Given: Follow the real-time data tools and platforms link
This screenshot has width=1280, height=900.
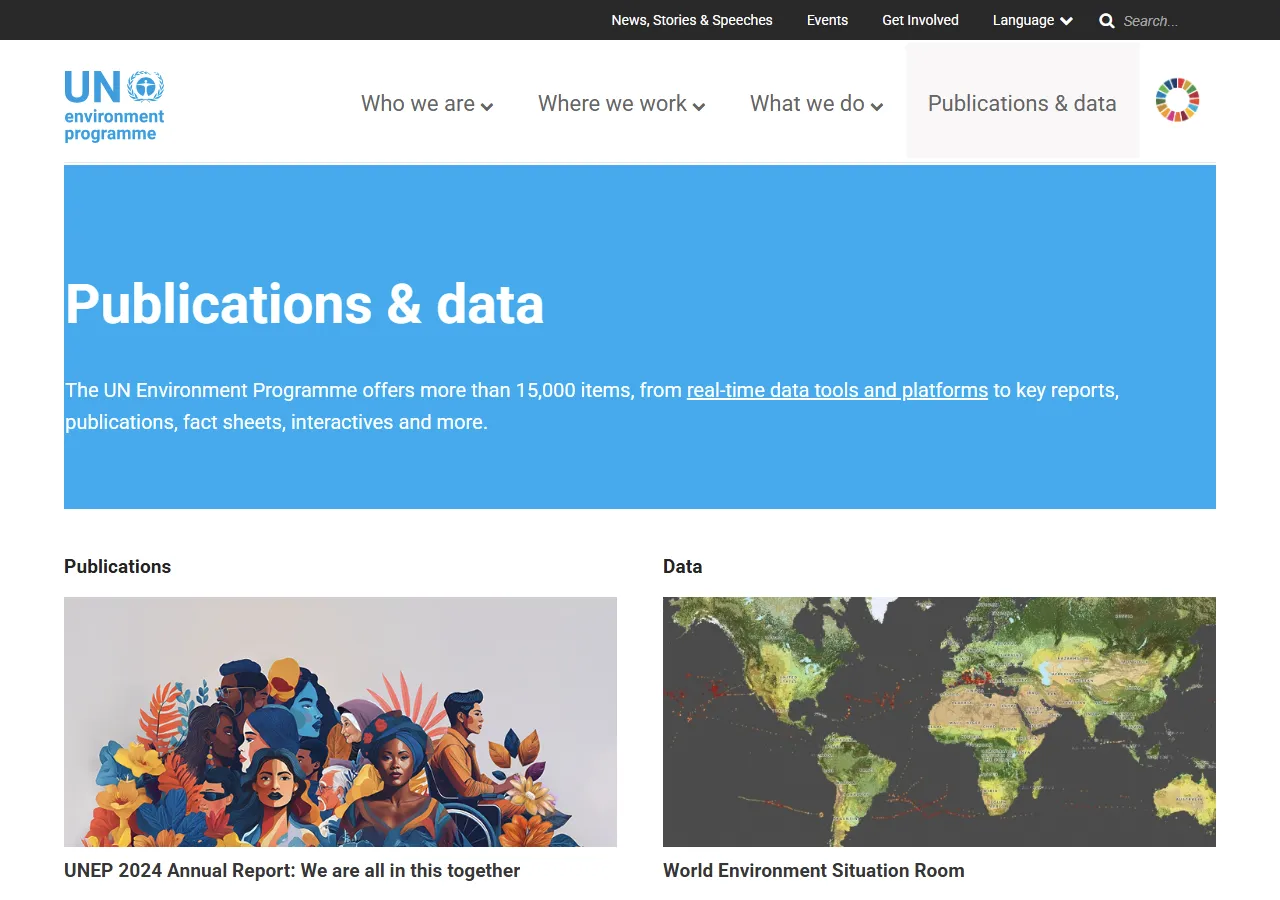Looking at the screenshot, I should coord(837,390).
